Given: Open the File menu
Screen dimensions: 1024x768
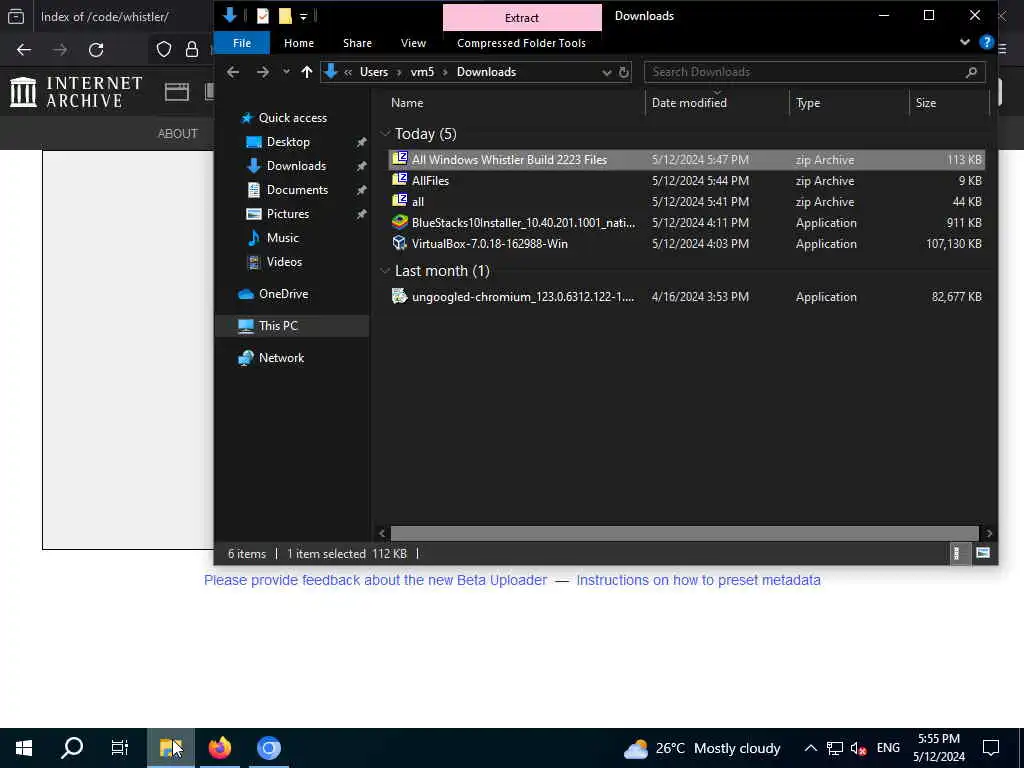Looking at the screenshot, I should pyautogui.click(x=242, y=43).
